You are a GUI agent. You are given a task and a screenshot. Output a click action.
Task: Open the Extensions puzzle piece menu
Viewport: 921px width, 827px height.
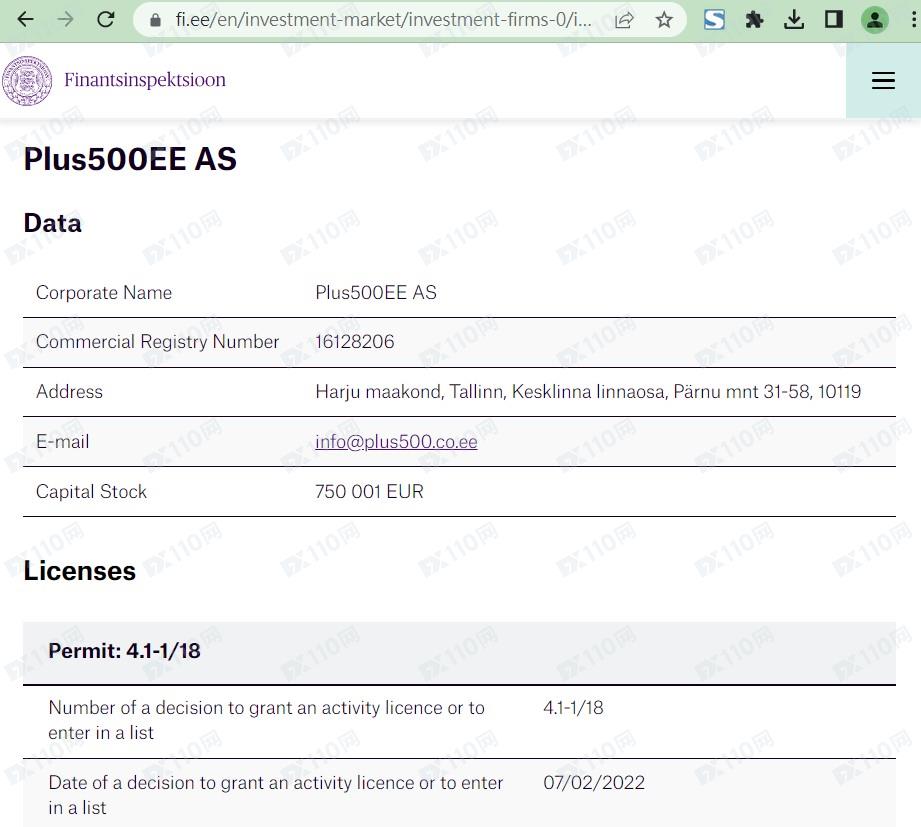(x=754, y=20)
